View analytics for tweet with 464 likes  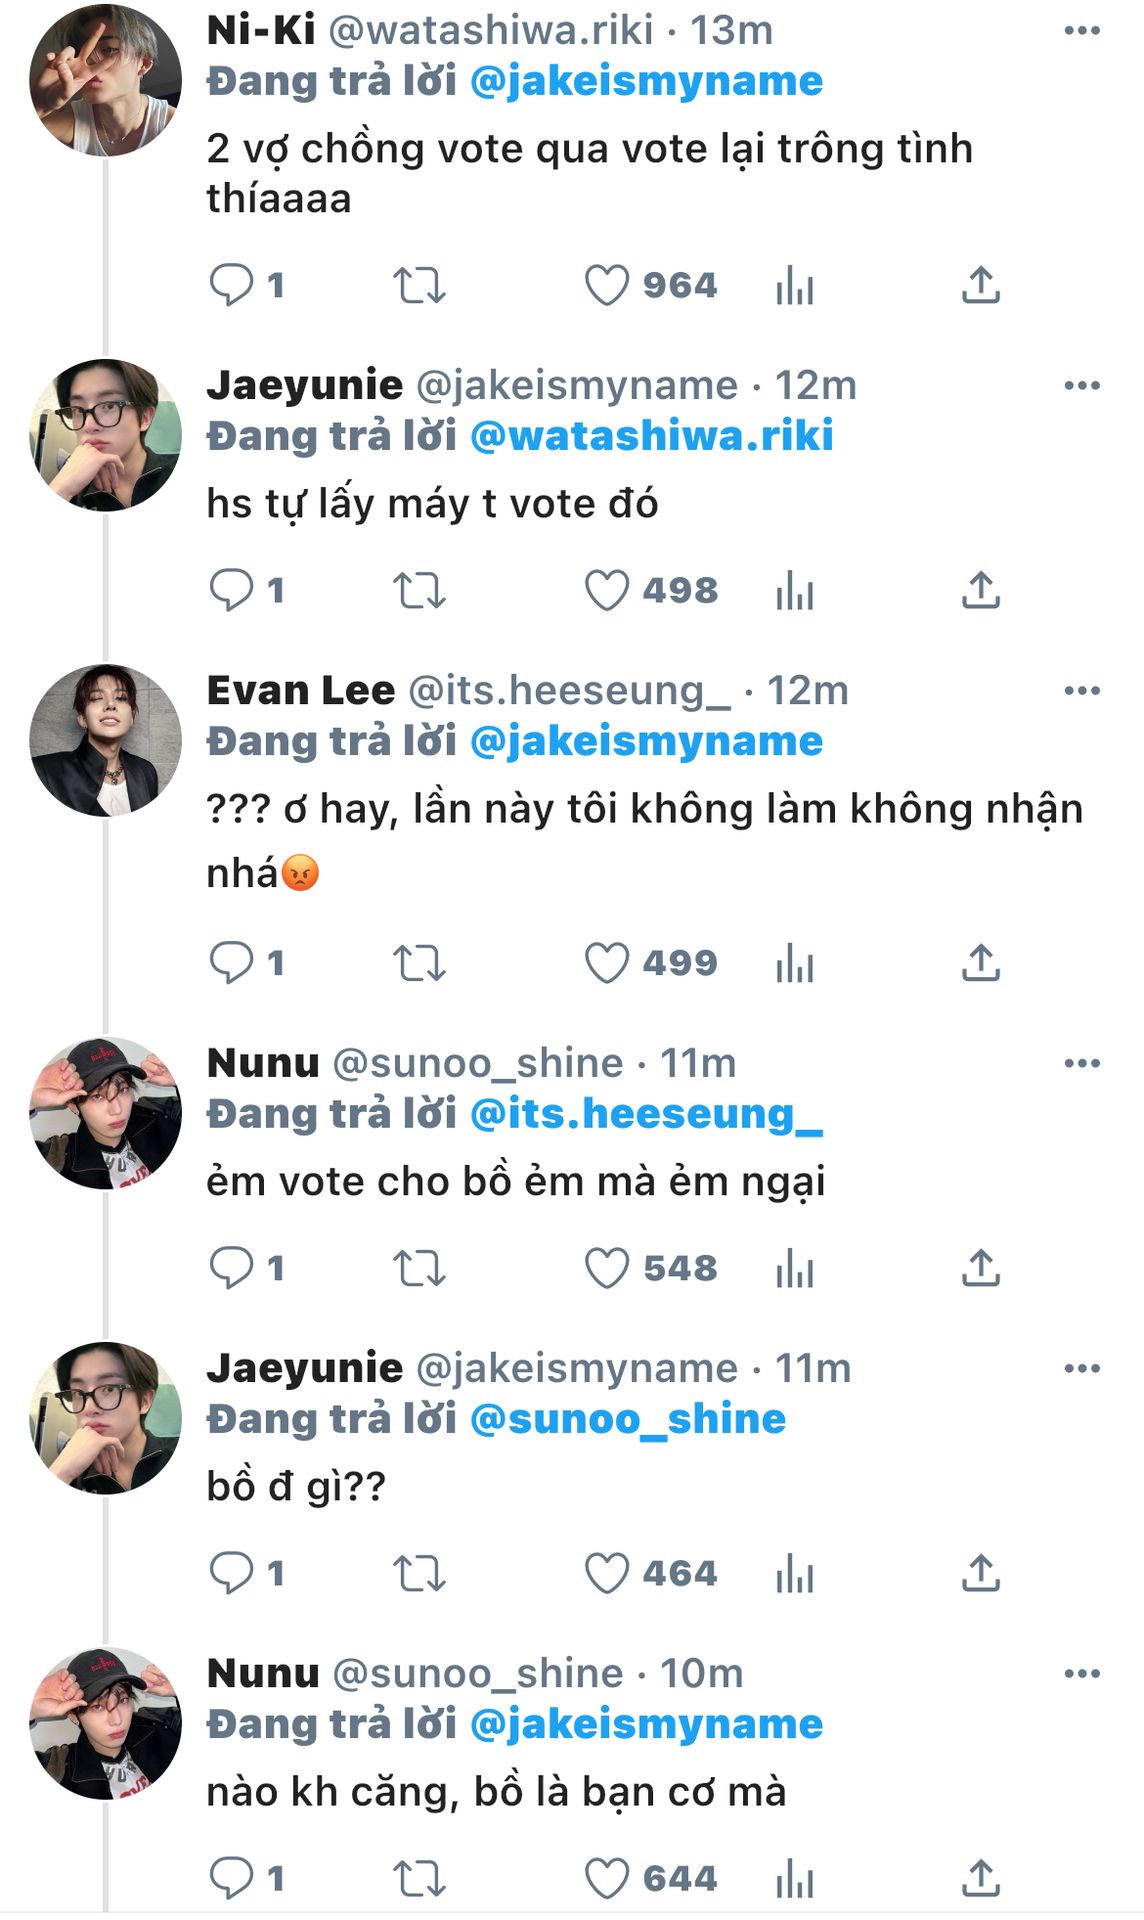(x=795, y=1574)
